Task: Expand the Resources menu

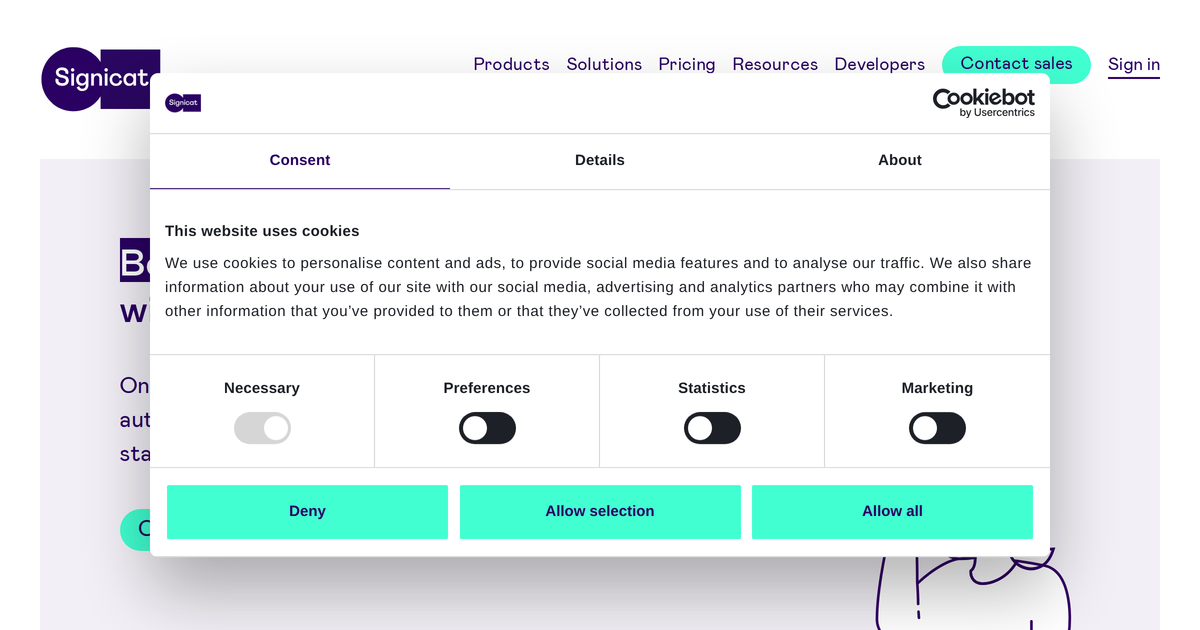Action: 775,64
